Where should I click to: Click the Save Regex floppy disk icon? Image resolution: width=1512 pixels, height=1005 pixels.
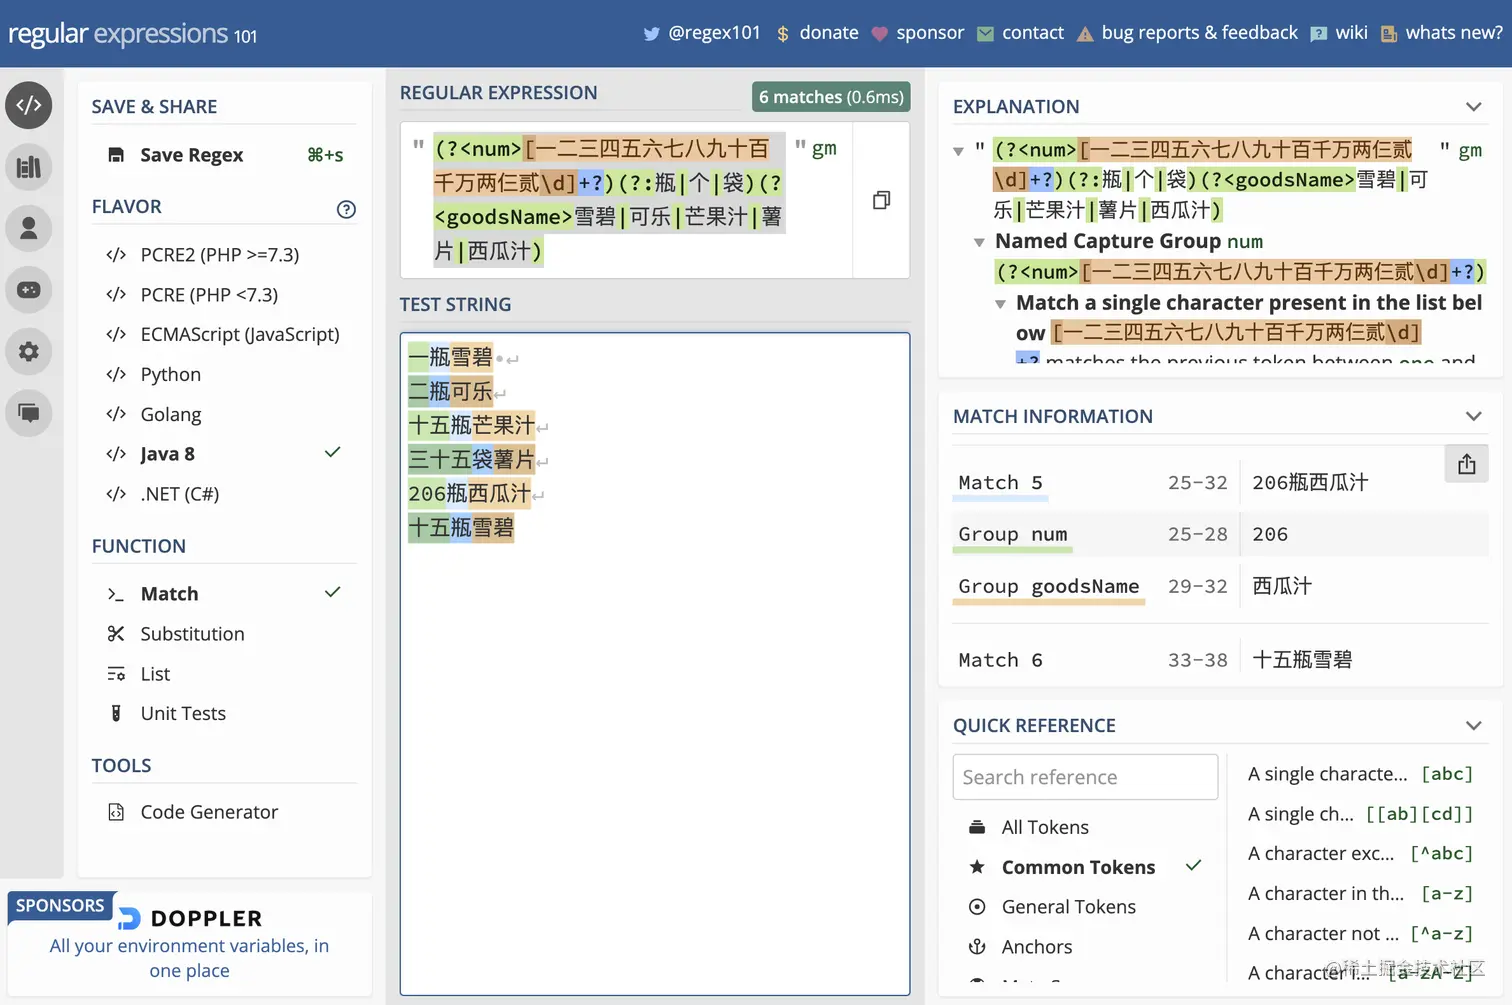click(116, 155)
